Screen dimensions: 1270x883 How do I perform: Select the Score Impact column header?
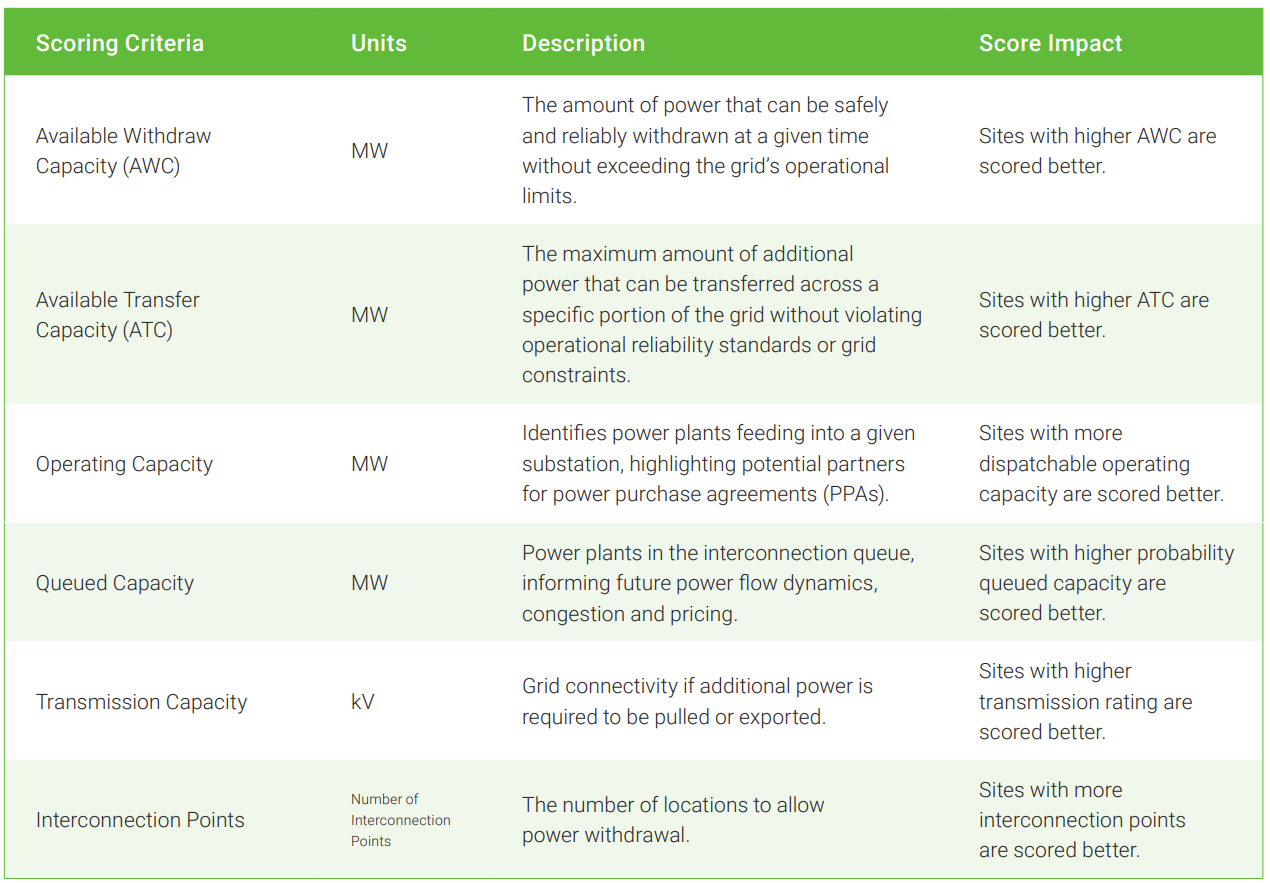1050,44
